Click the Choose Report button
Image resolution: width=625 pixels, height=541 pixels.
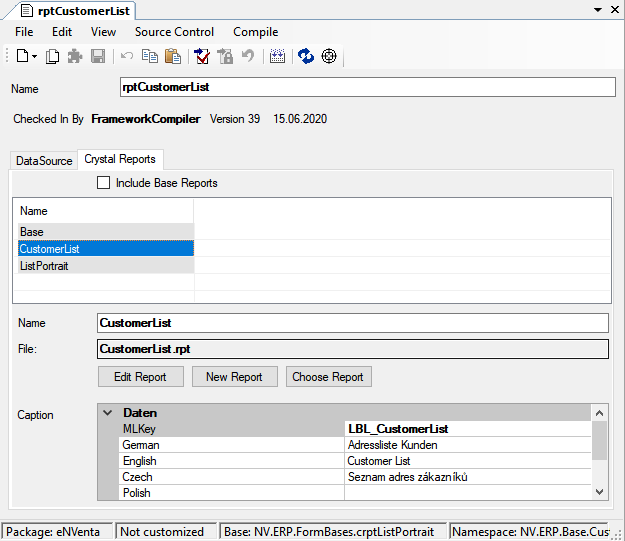pyautogui.click(x=329, y=377)
